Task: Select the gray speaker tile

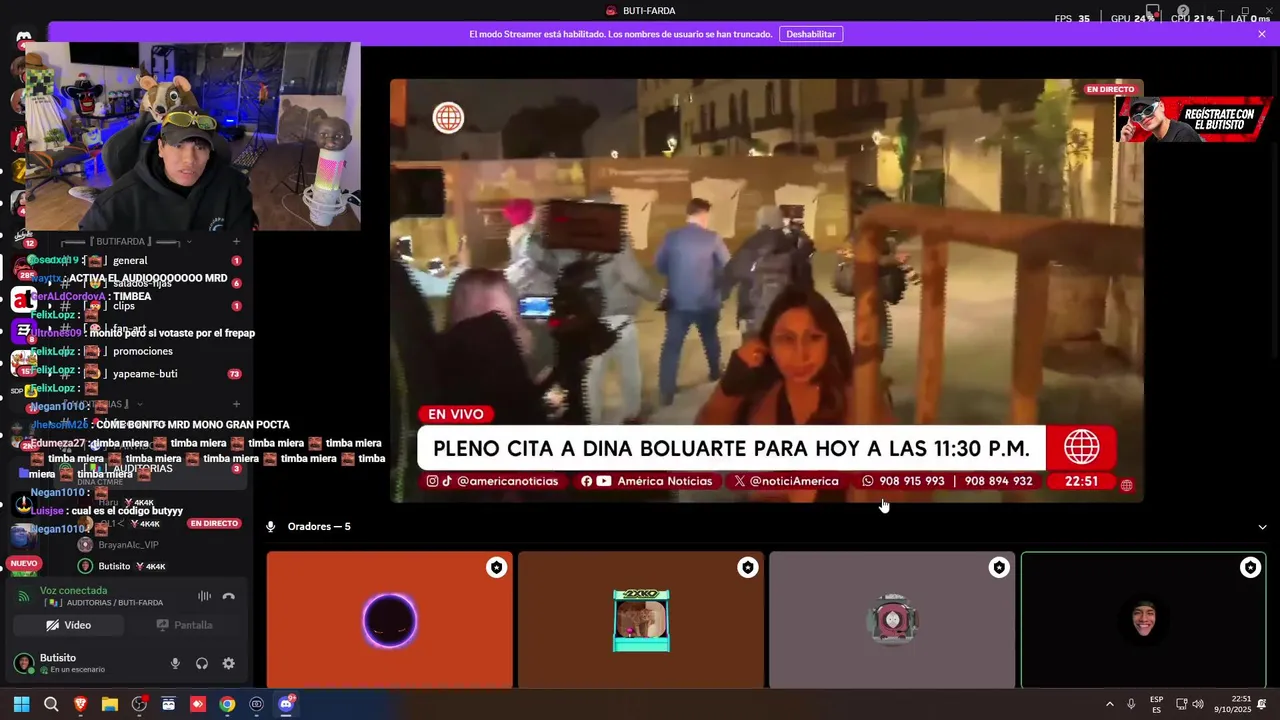Action: click(892, 621)
